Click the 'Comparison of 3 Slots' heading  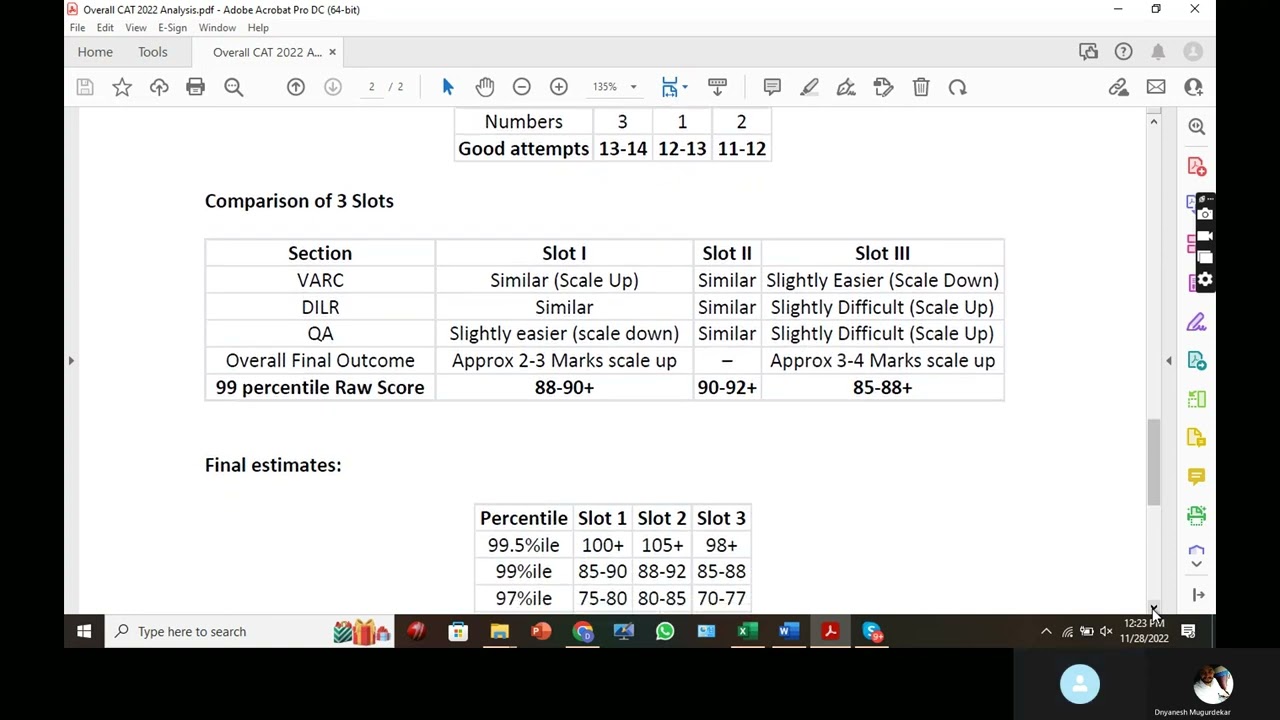pos(299,201)
